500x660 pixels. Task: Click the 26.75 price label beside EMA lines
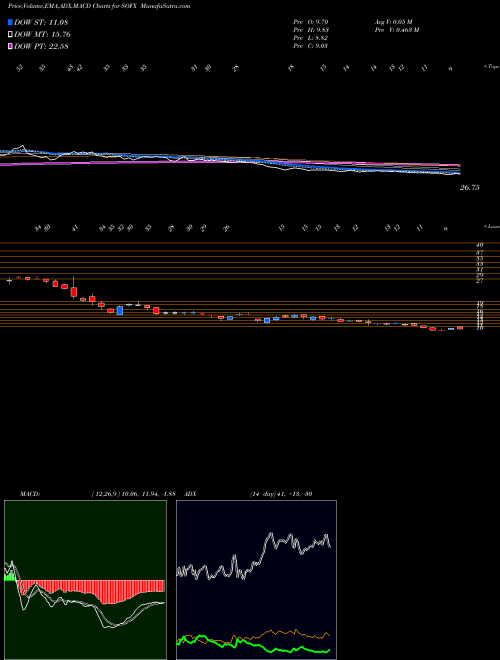coord(469,188)
